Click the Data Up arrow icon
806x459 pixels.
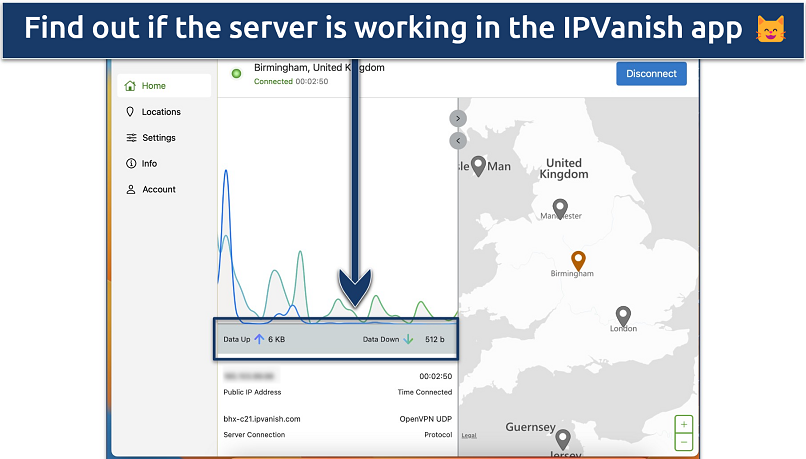tap(259, 340)
